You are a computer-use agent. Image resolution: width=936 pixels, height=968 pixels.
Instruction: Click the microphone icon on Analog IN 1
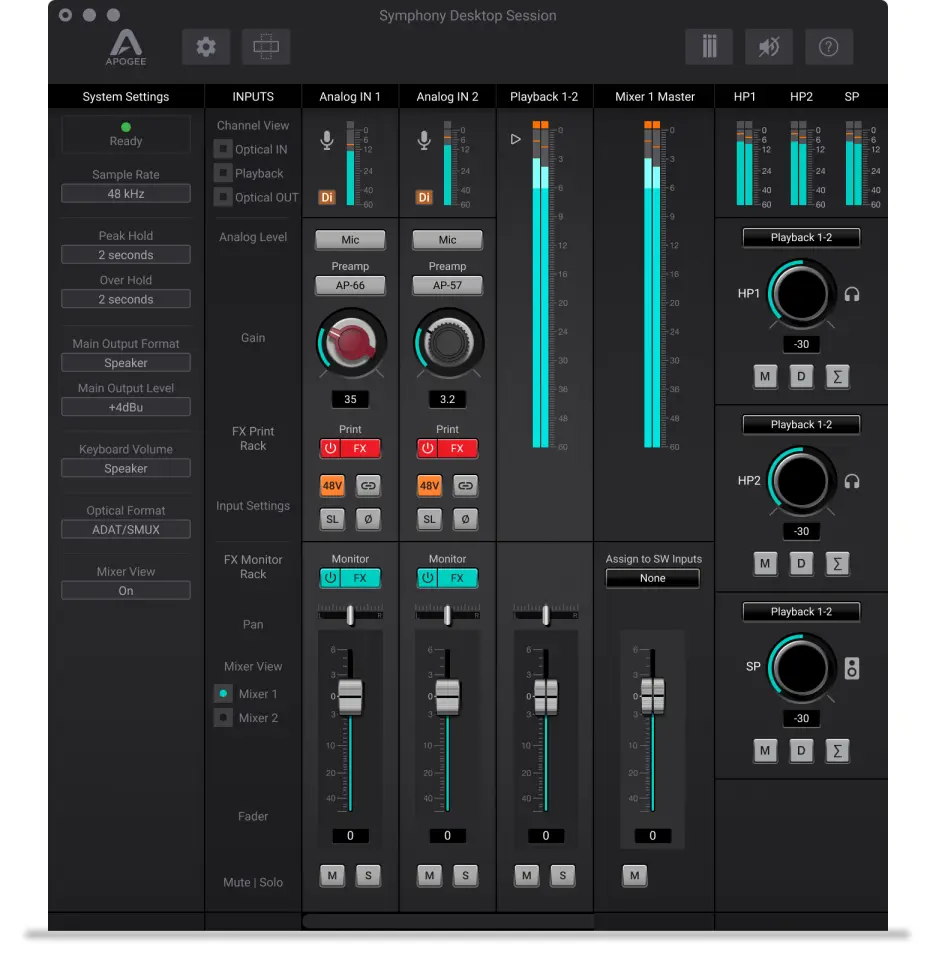(327, 142)
